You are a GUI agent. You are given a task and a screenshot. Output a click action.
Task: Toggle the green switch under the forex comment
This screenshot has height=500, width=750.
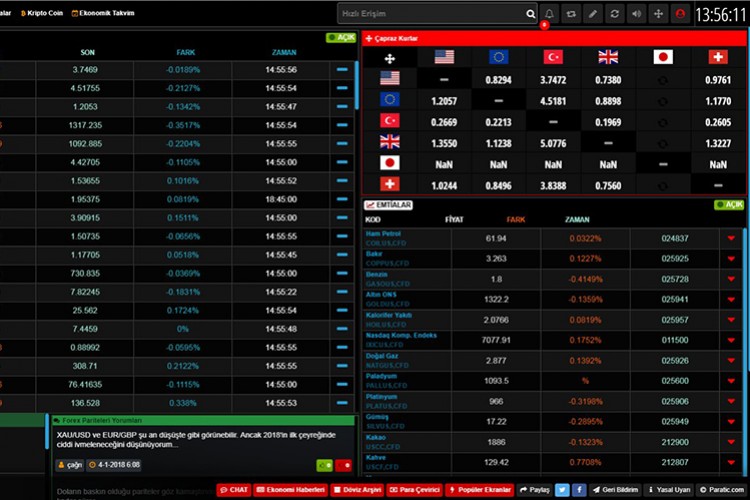tap(324, 465)
